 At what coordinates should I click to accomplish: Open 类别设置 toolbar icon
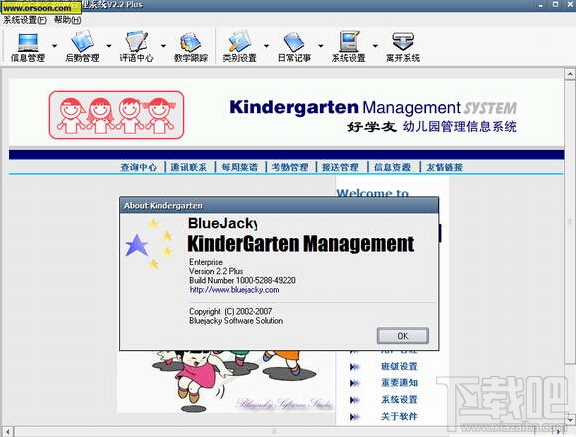pyautogui.click(x=240, y=47)
